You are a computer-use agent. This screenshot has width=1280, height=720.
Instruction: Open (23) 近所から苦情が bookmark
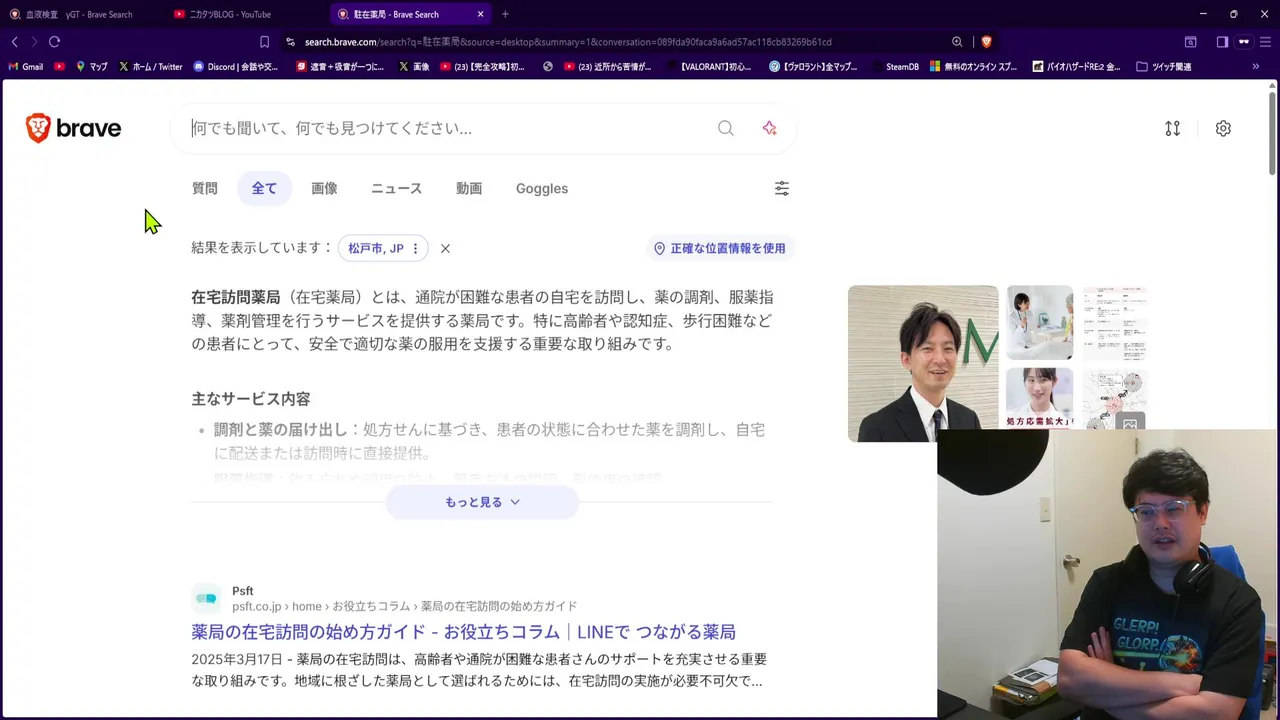[608, 67]
